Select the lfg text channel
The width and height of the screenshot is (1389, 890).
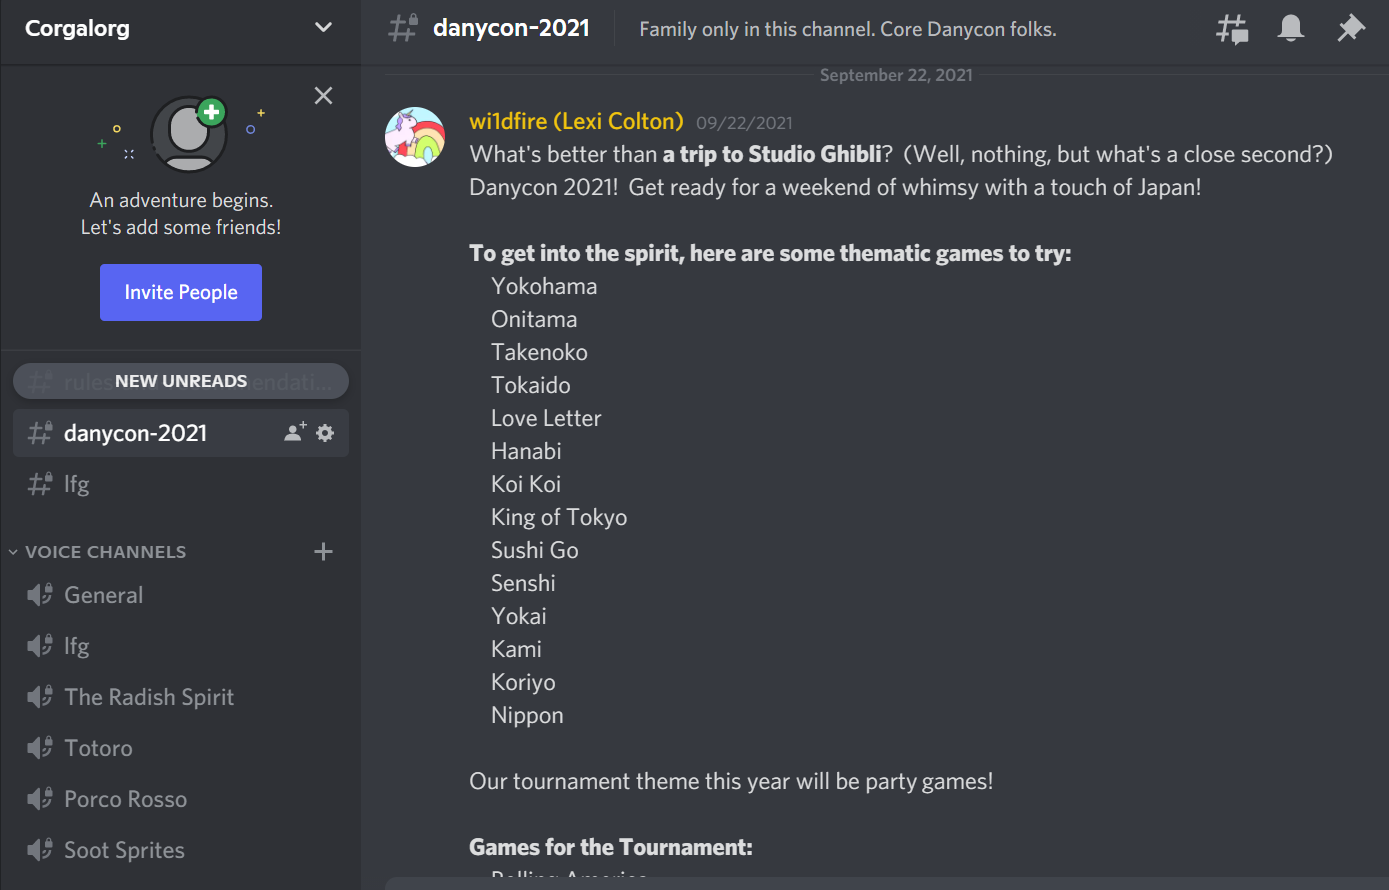click(180, 484)
